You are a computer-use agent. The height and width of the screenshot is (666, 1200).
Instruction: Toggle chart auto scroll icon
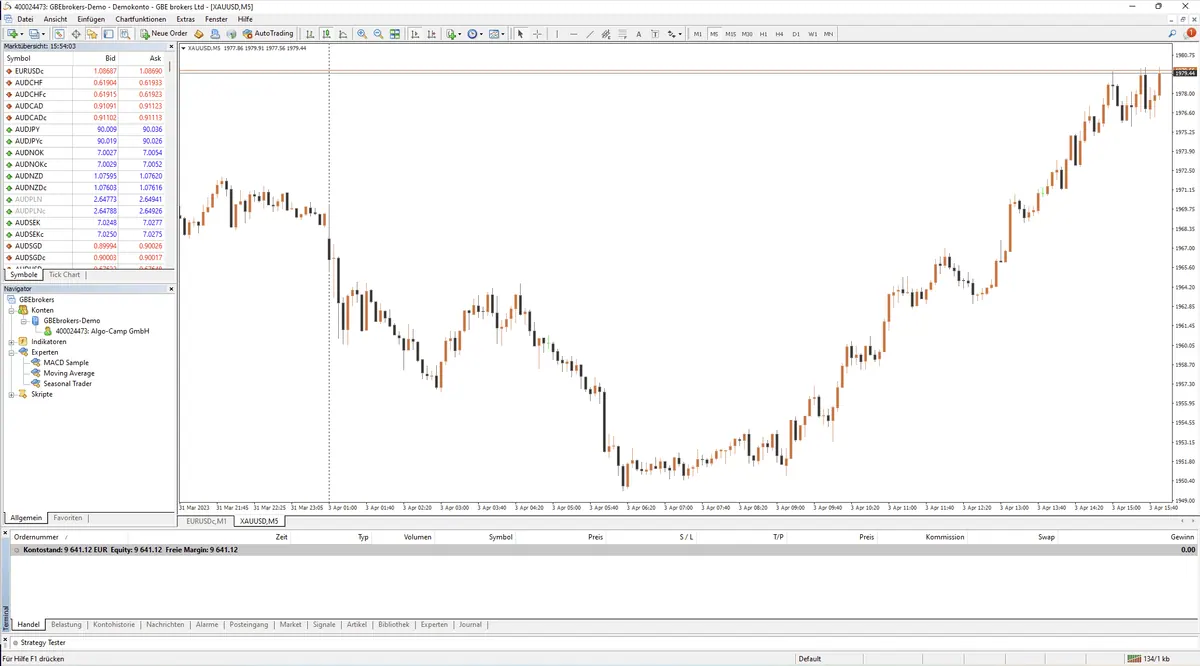click(415, 33)
